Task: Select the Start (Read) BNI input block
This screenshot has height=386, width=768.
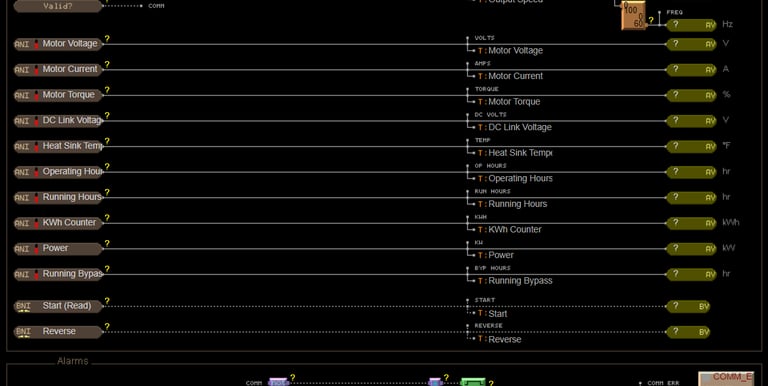Action: click(58, 306)
